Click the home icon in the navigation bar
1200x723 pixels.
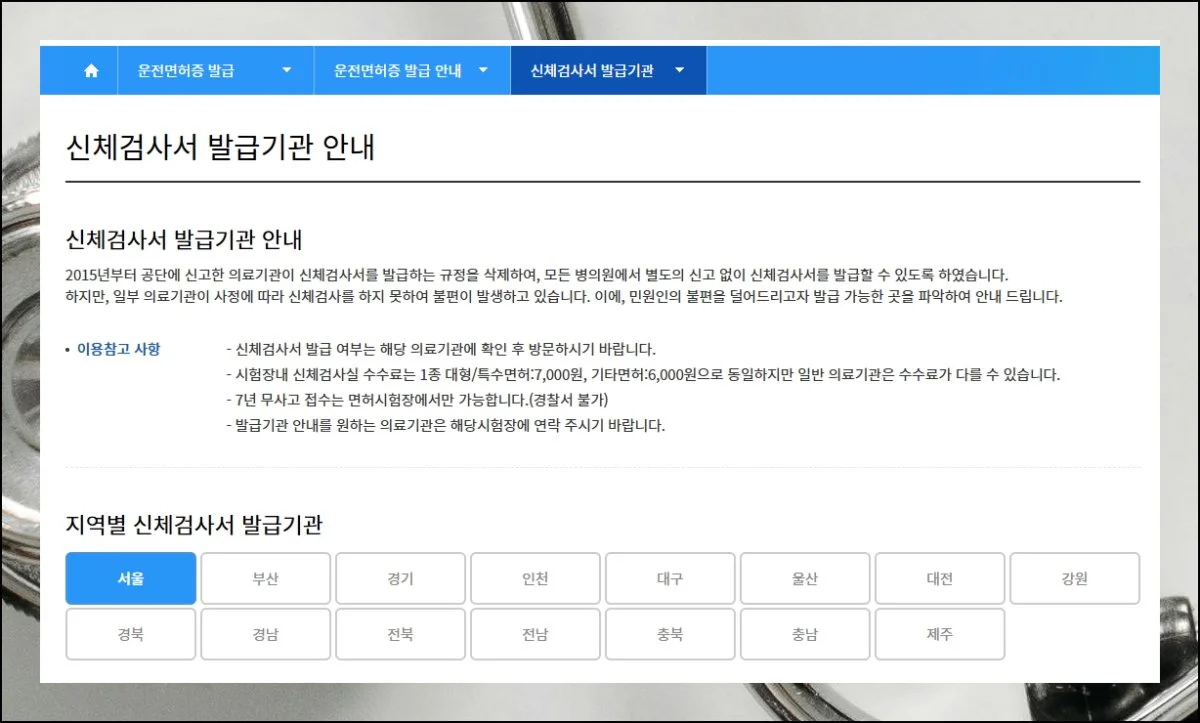(91, 70)
